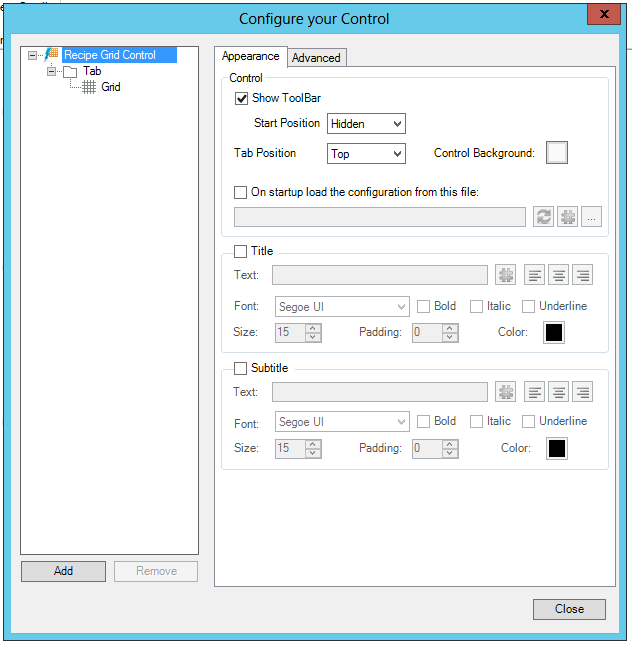Enable the Subtitle checkbox
The width and height of the screenshot is (632, 646).
pyautogui.click(x=241, y=368)
